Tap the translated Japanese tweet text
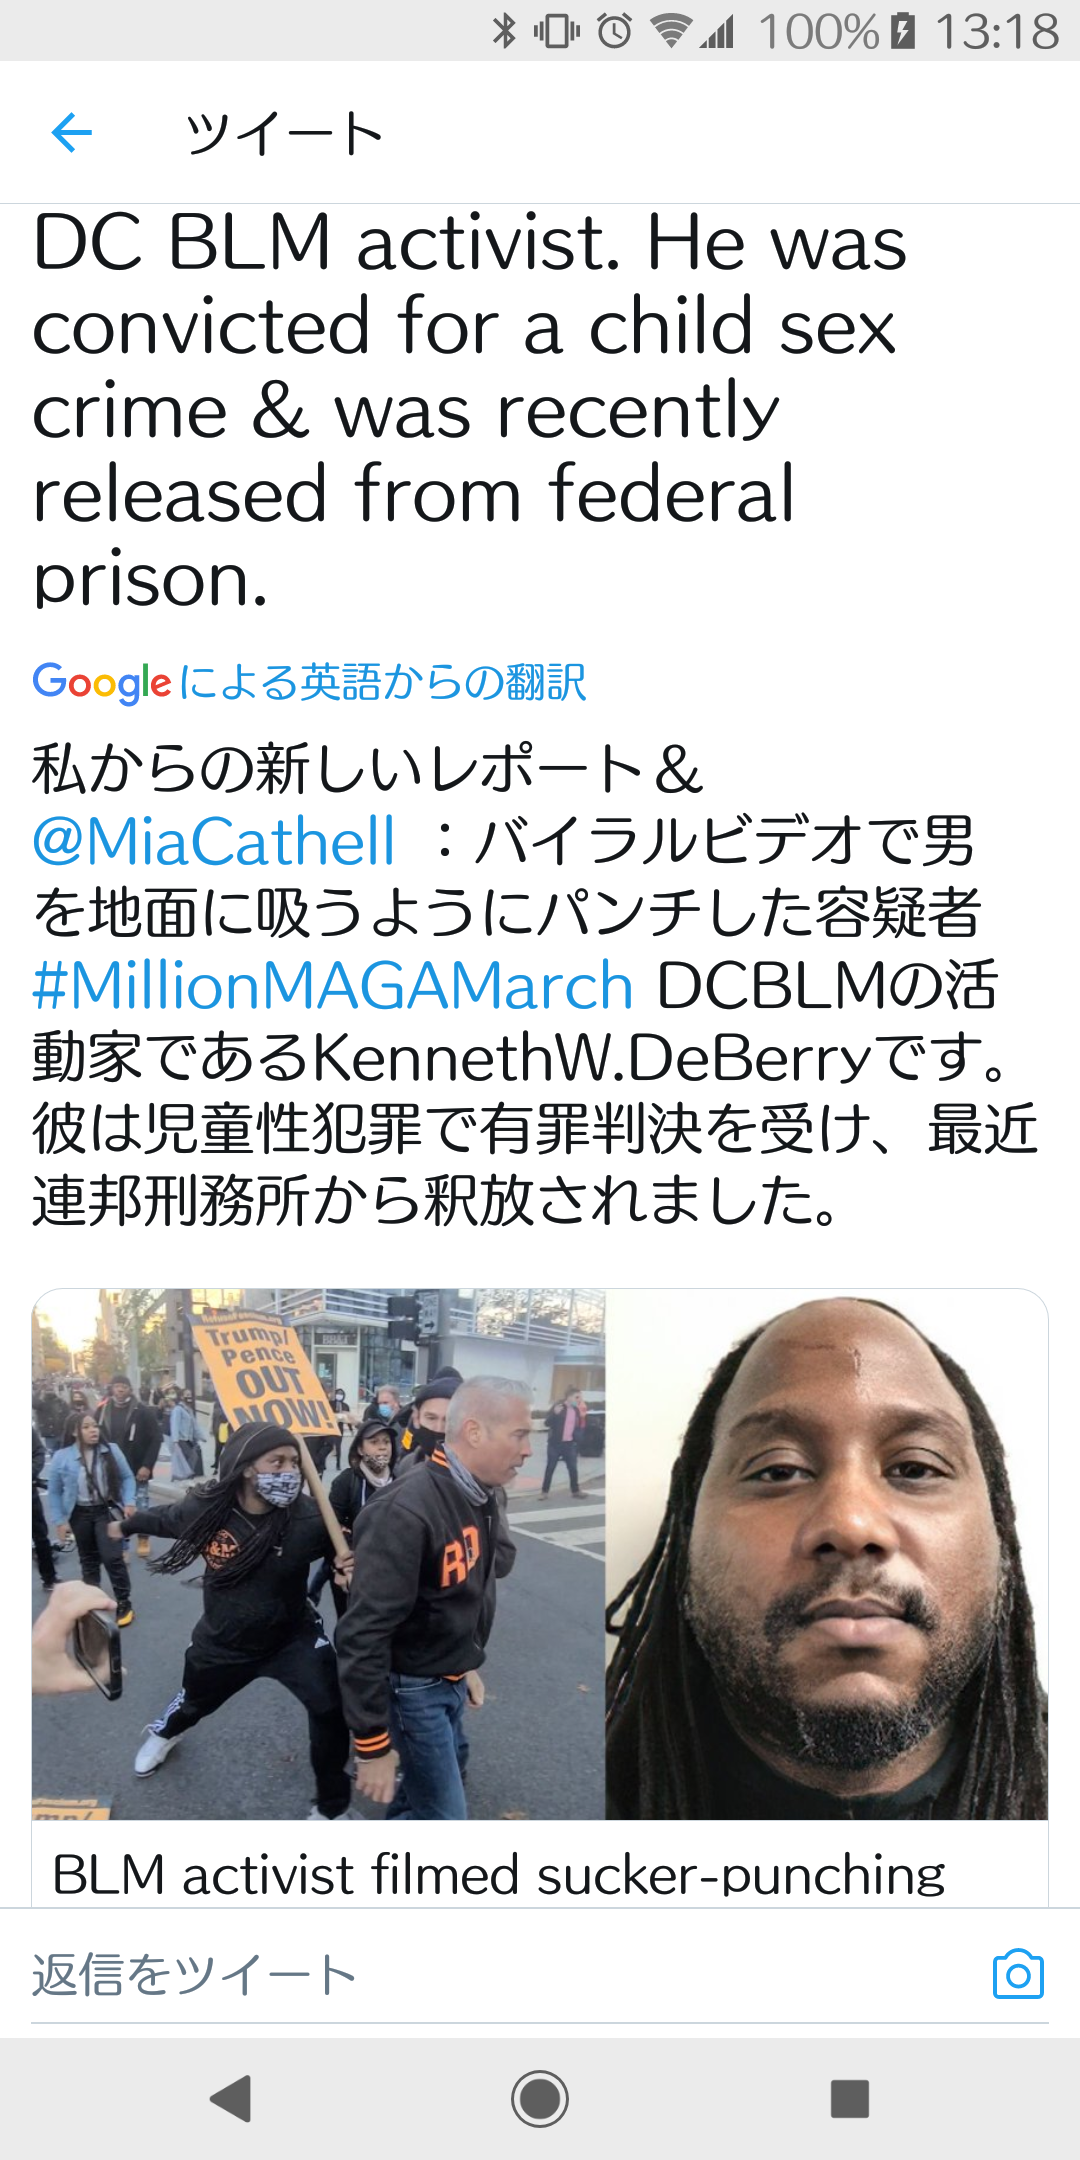 coord(535,985)
